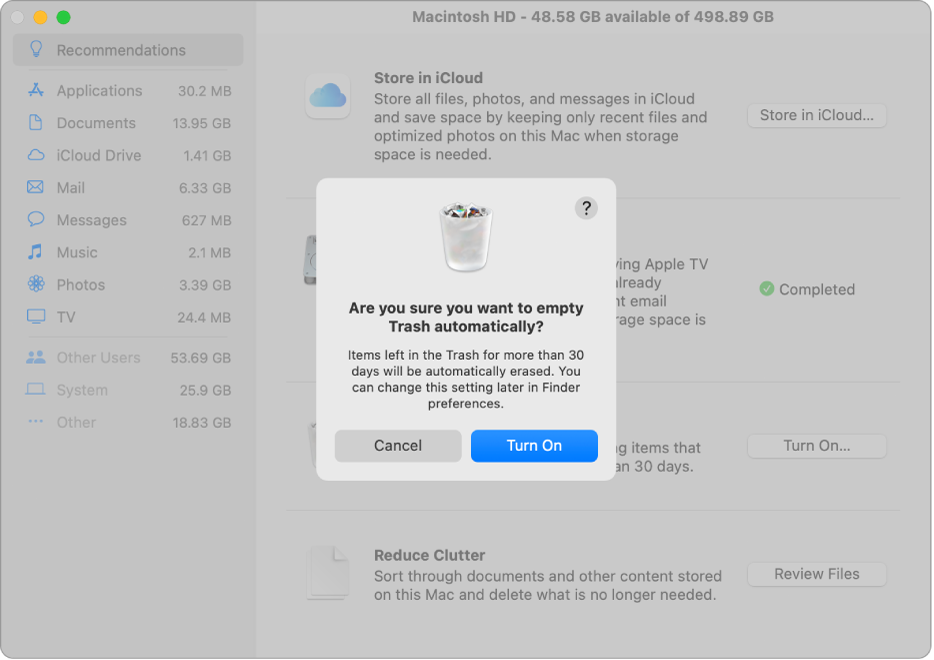The width and height of the screenshot is (934, 660).
Task: Click the dialog's 'Are you sure' heading
Action: [466, 317]
